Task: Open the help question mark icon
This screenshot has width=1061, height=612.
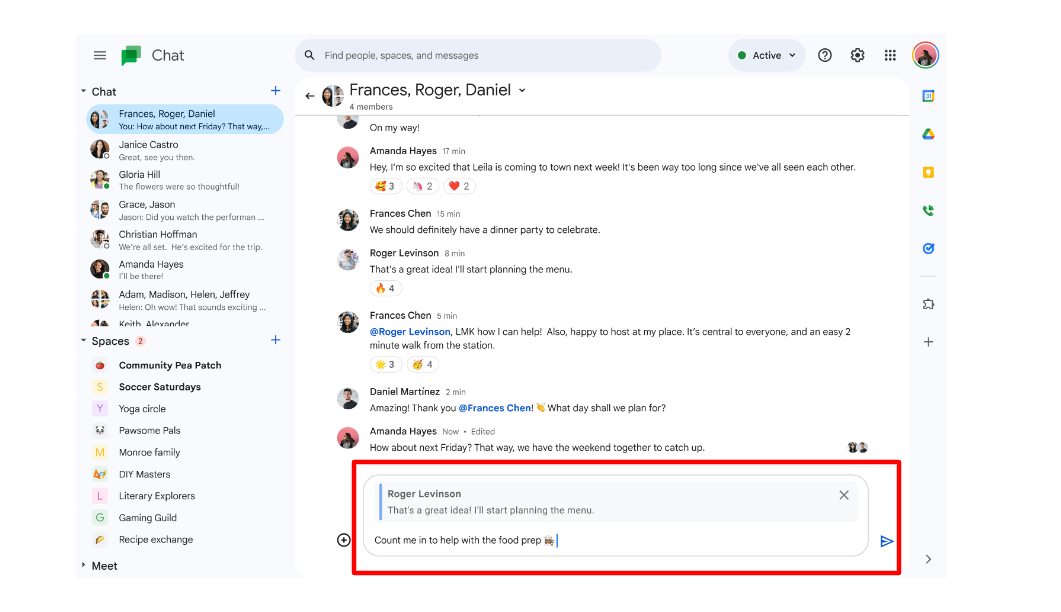Action: [x=825, y=56]
